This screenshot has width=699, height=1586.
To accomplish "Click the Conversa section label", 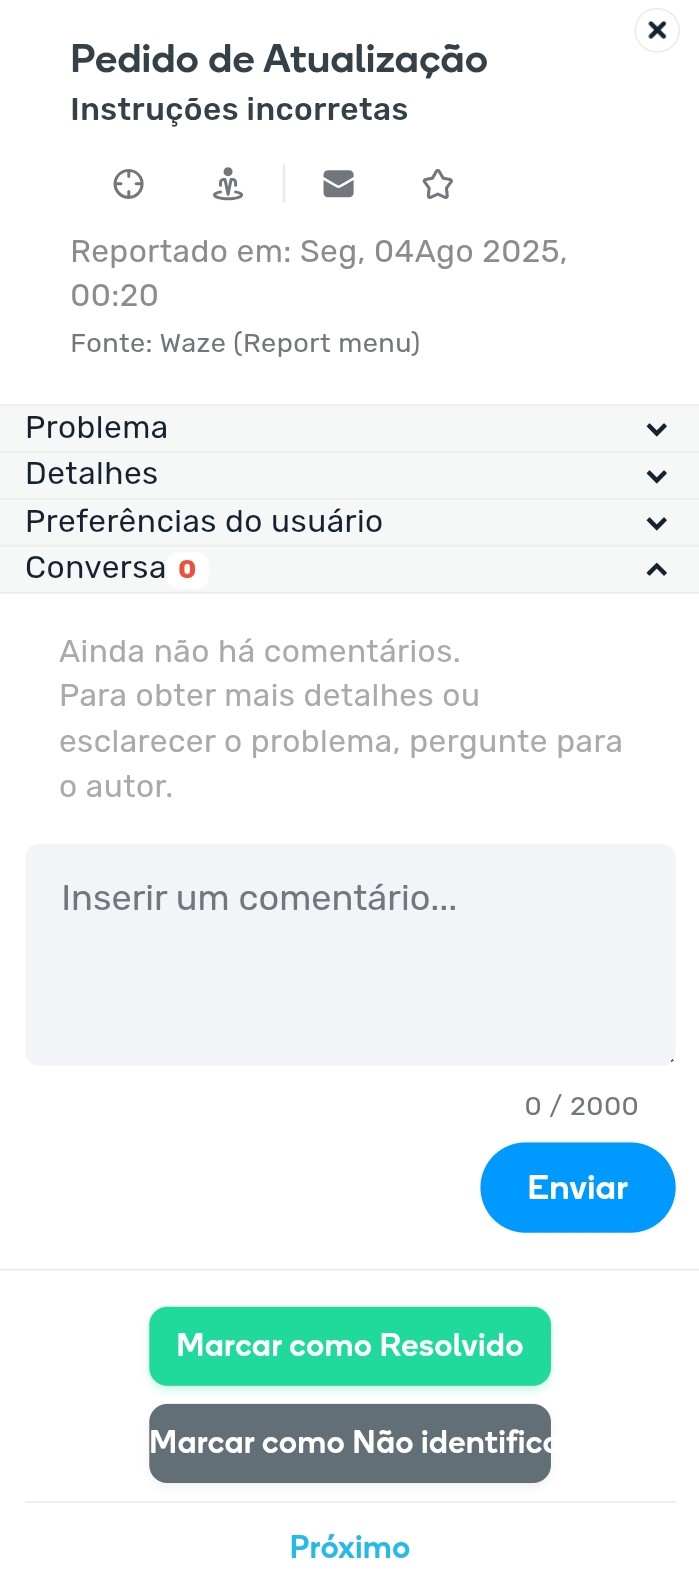I will point(96,568).
